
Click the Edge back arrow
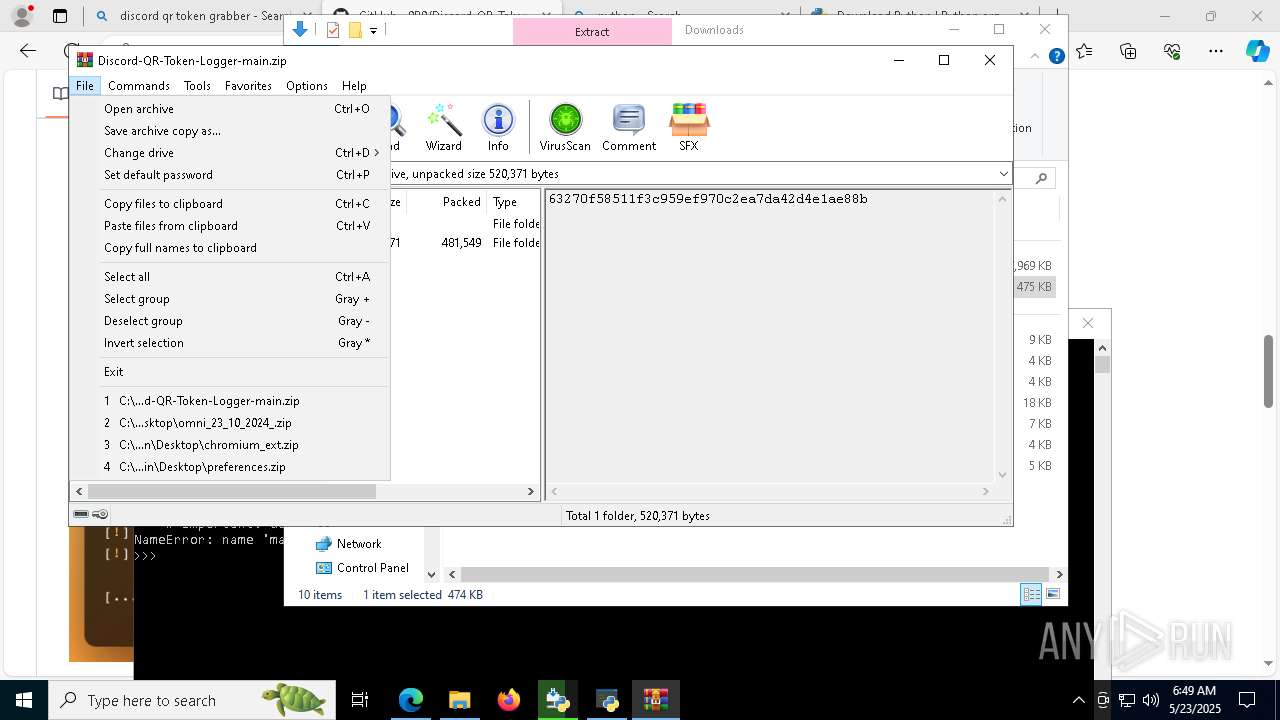[28, 51]
